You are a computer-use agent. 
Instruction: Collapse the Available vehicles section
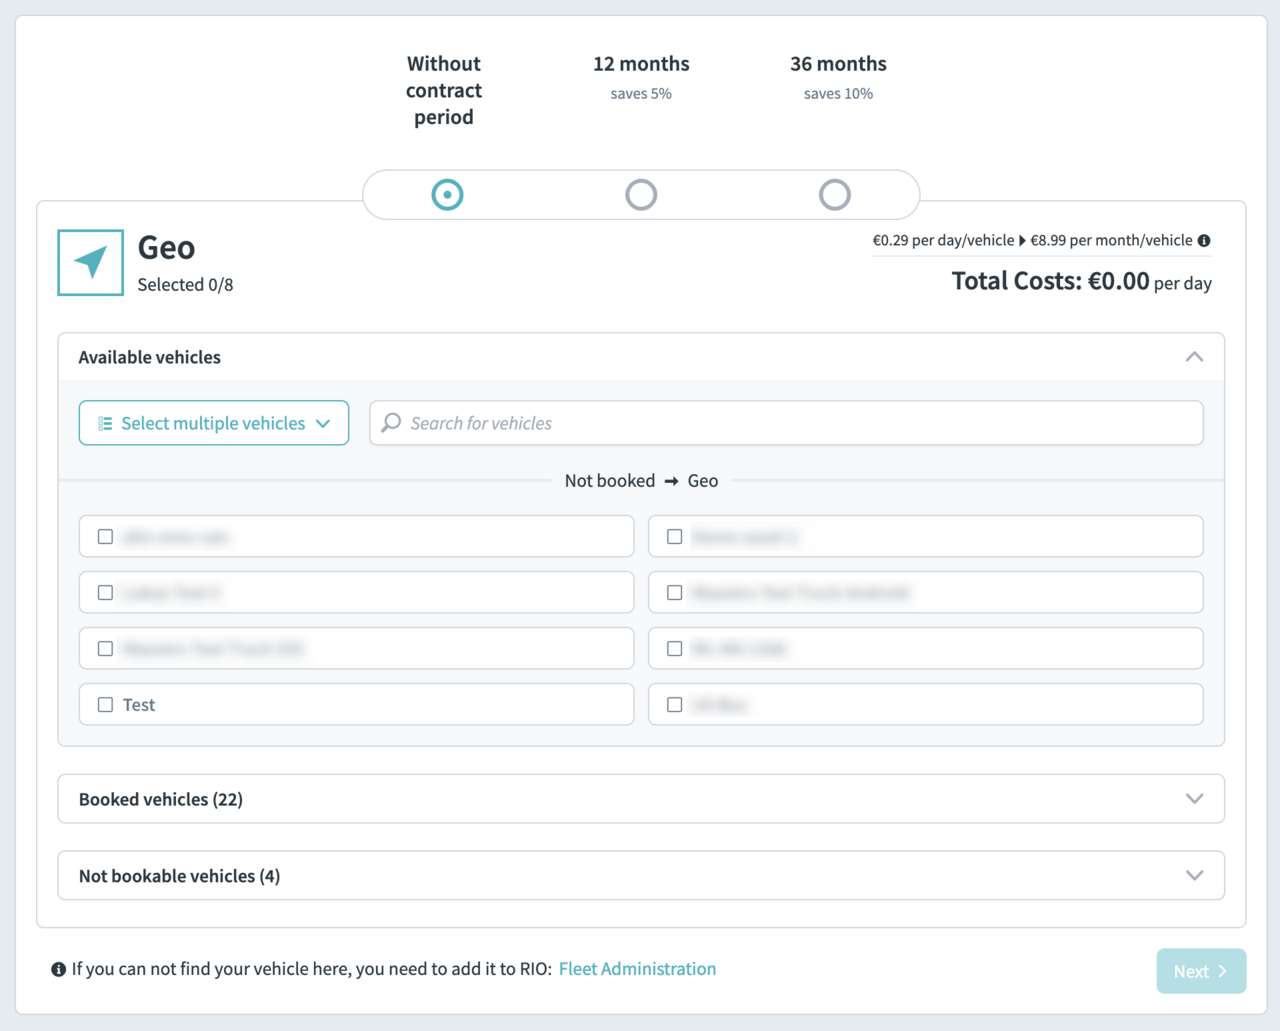click(x=1193, y=356)
